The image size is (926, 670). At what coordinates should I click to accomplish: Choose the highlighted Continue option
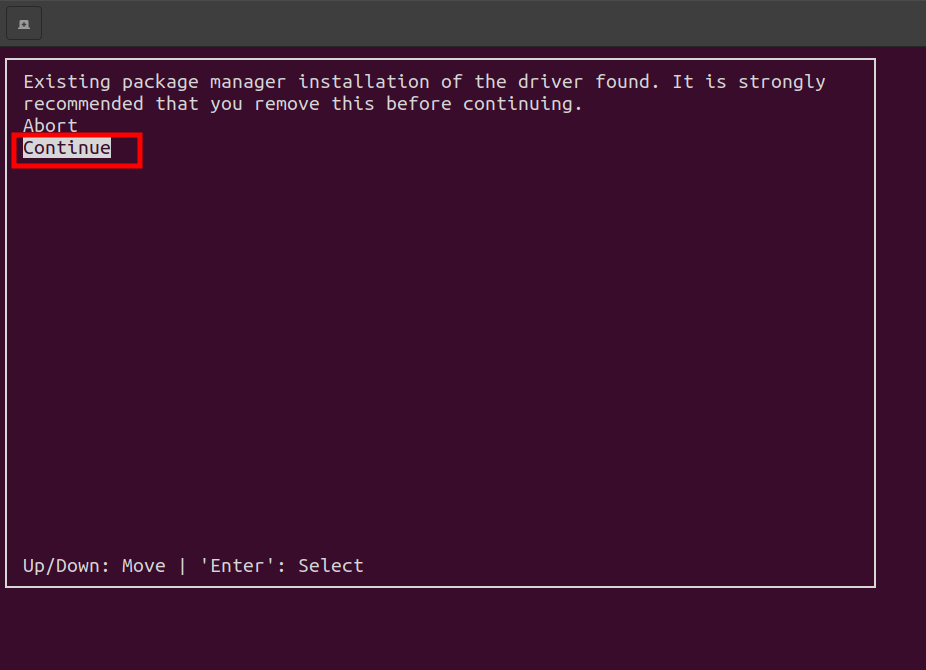[x=67, y=148]
